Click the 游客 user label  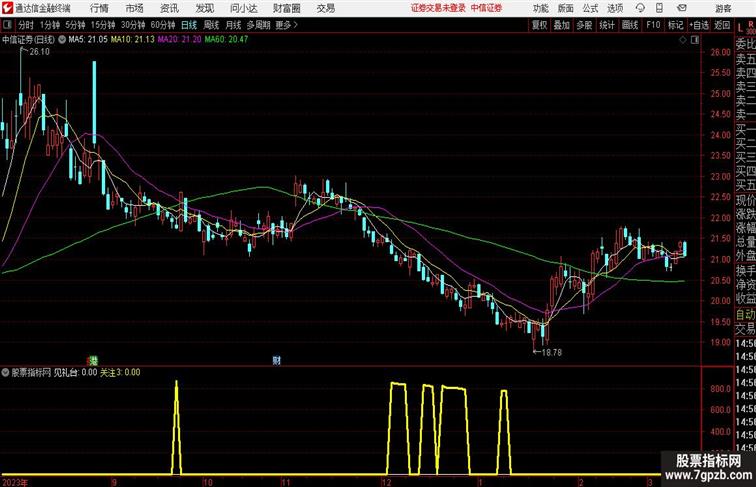[x=723, y=8]
